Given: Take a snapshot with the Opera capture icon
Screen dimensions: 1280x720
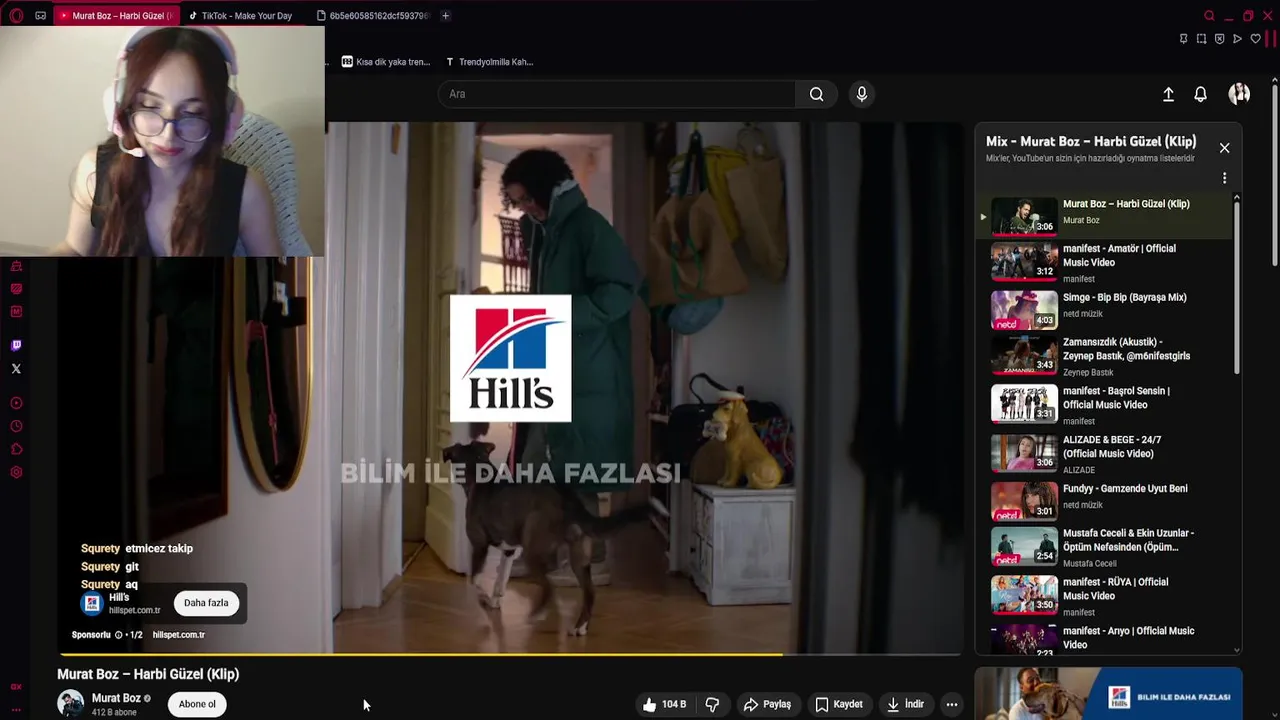Looking at the screenshot, I should 1201,39.
